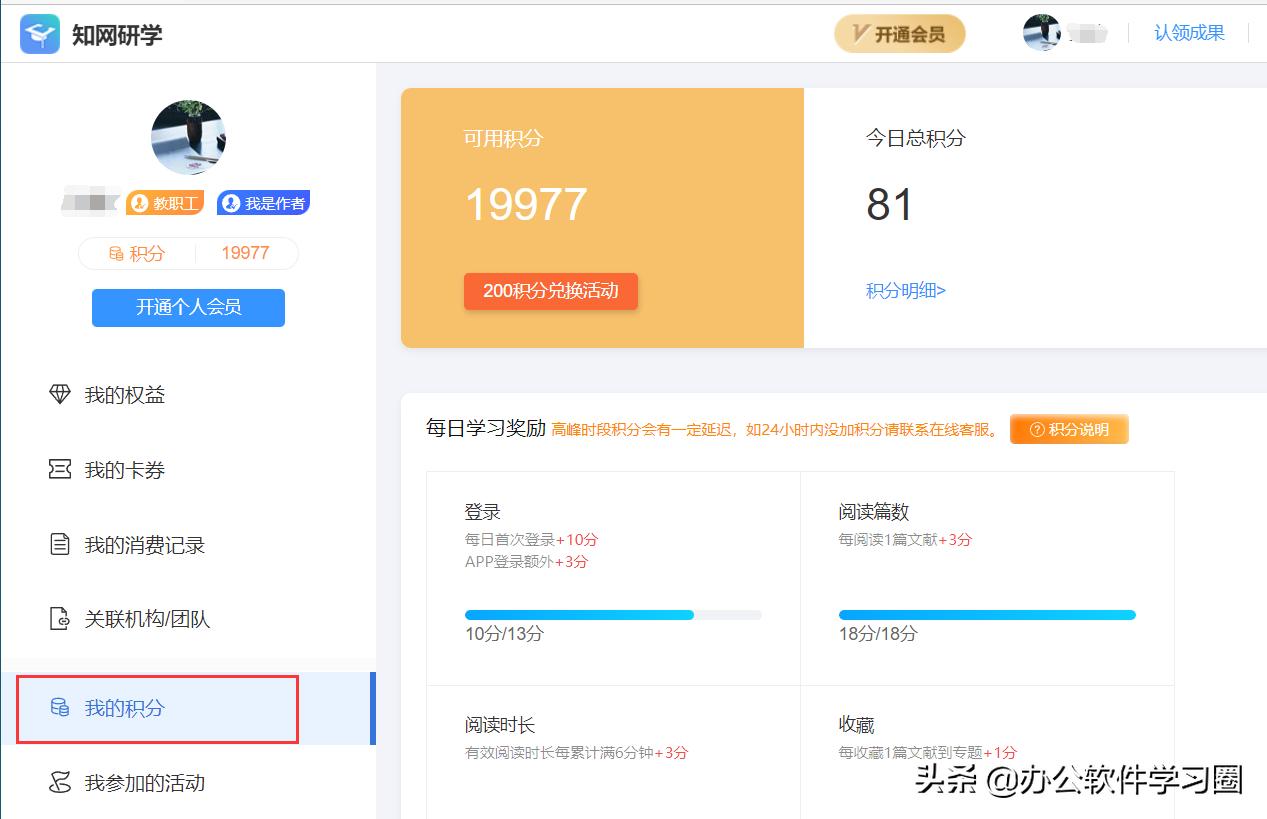Click the 知网研学 logo icon
The image size is (1267, 819).
(x=38, y=31)
